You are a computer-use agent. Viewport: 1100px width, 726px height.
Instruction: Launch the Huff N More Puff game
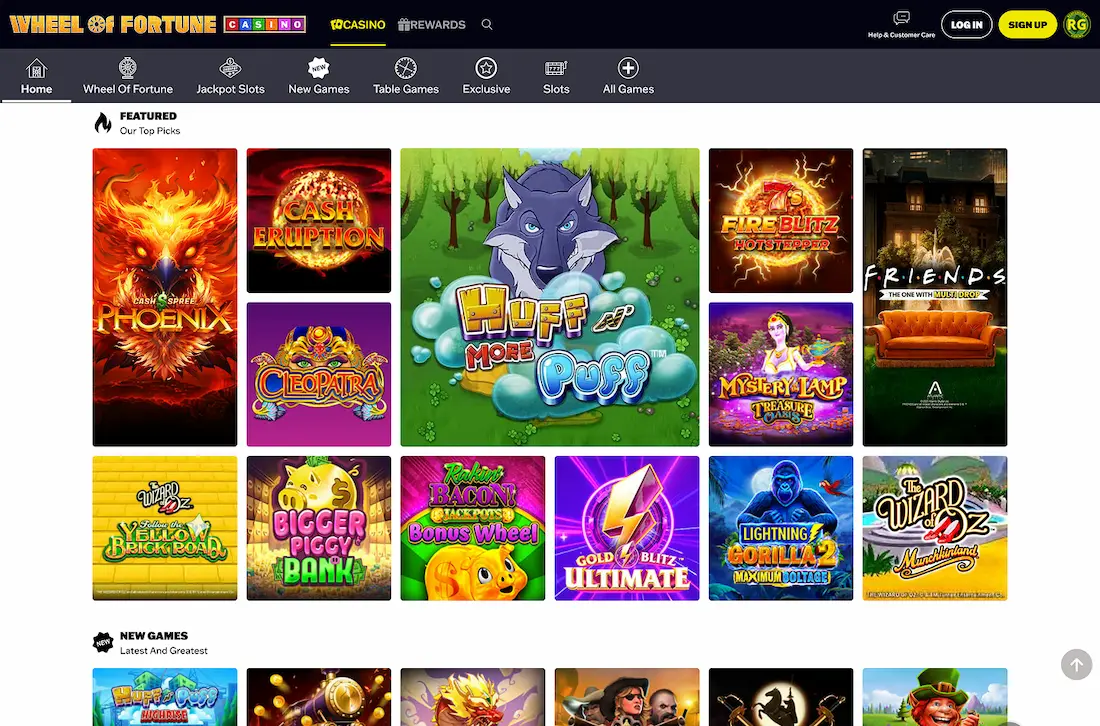click(549, 296)
